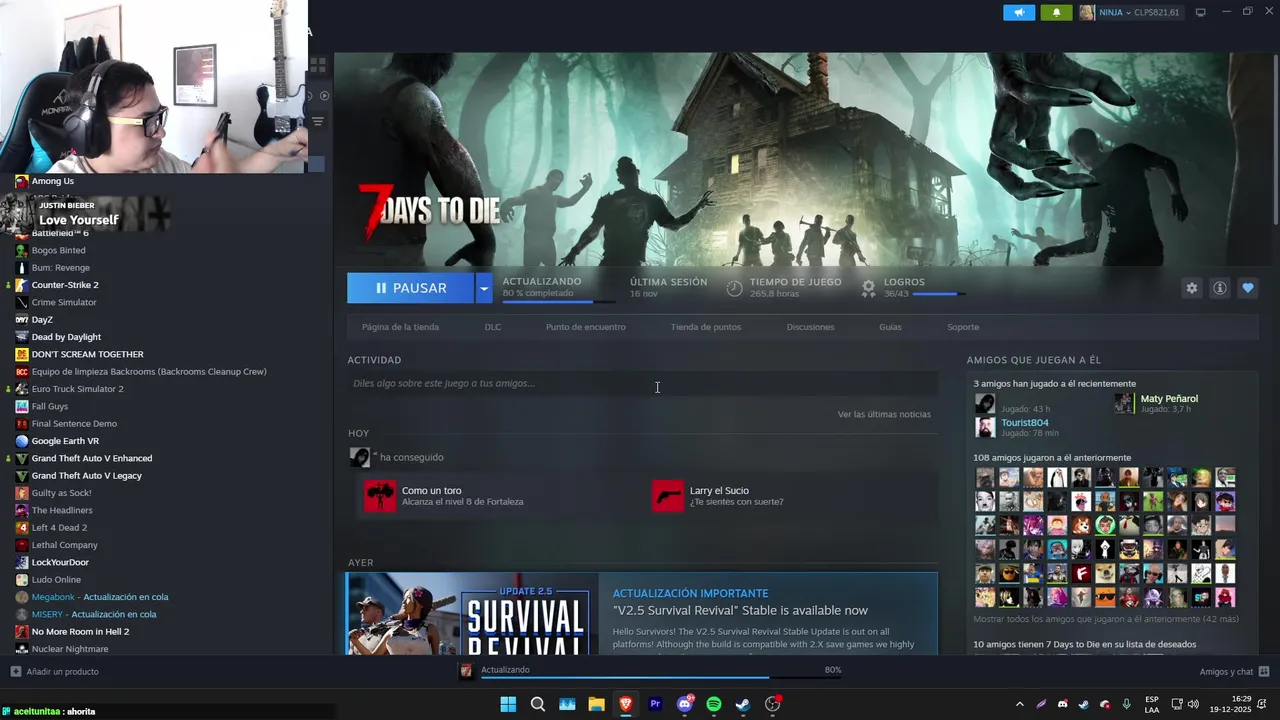Open game settings gear icon
The height and width of the screenshot is (720, 1280).
[x=1191, y=288]
